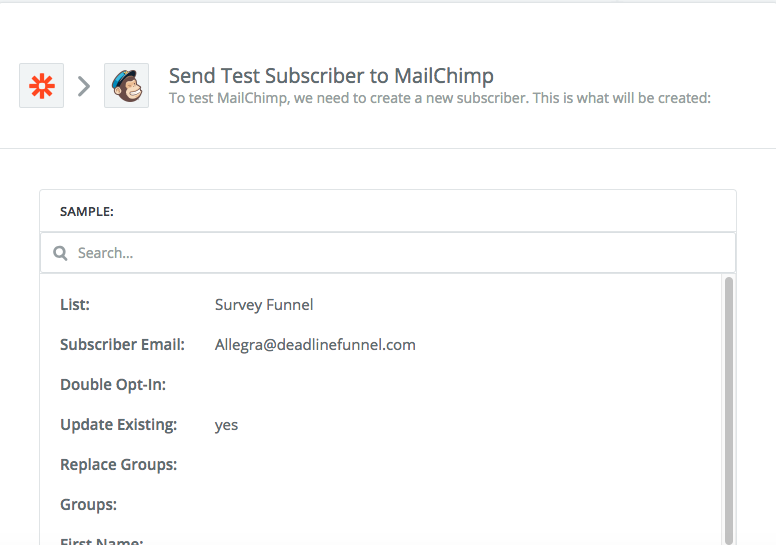This screenshot has width=776, height=545.
Task: Select the 'yes' value for Update Existing
Action: (227, 425)
